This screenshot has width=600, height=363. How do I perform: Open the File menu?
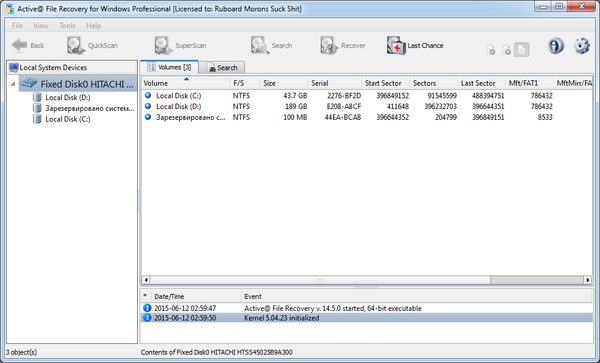(17, 26)
